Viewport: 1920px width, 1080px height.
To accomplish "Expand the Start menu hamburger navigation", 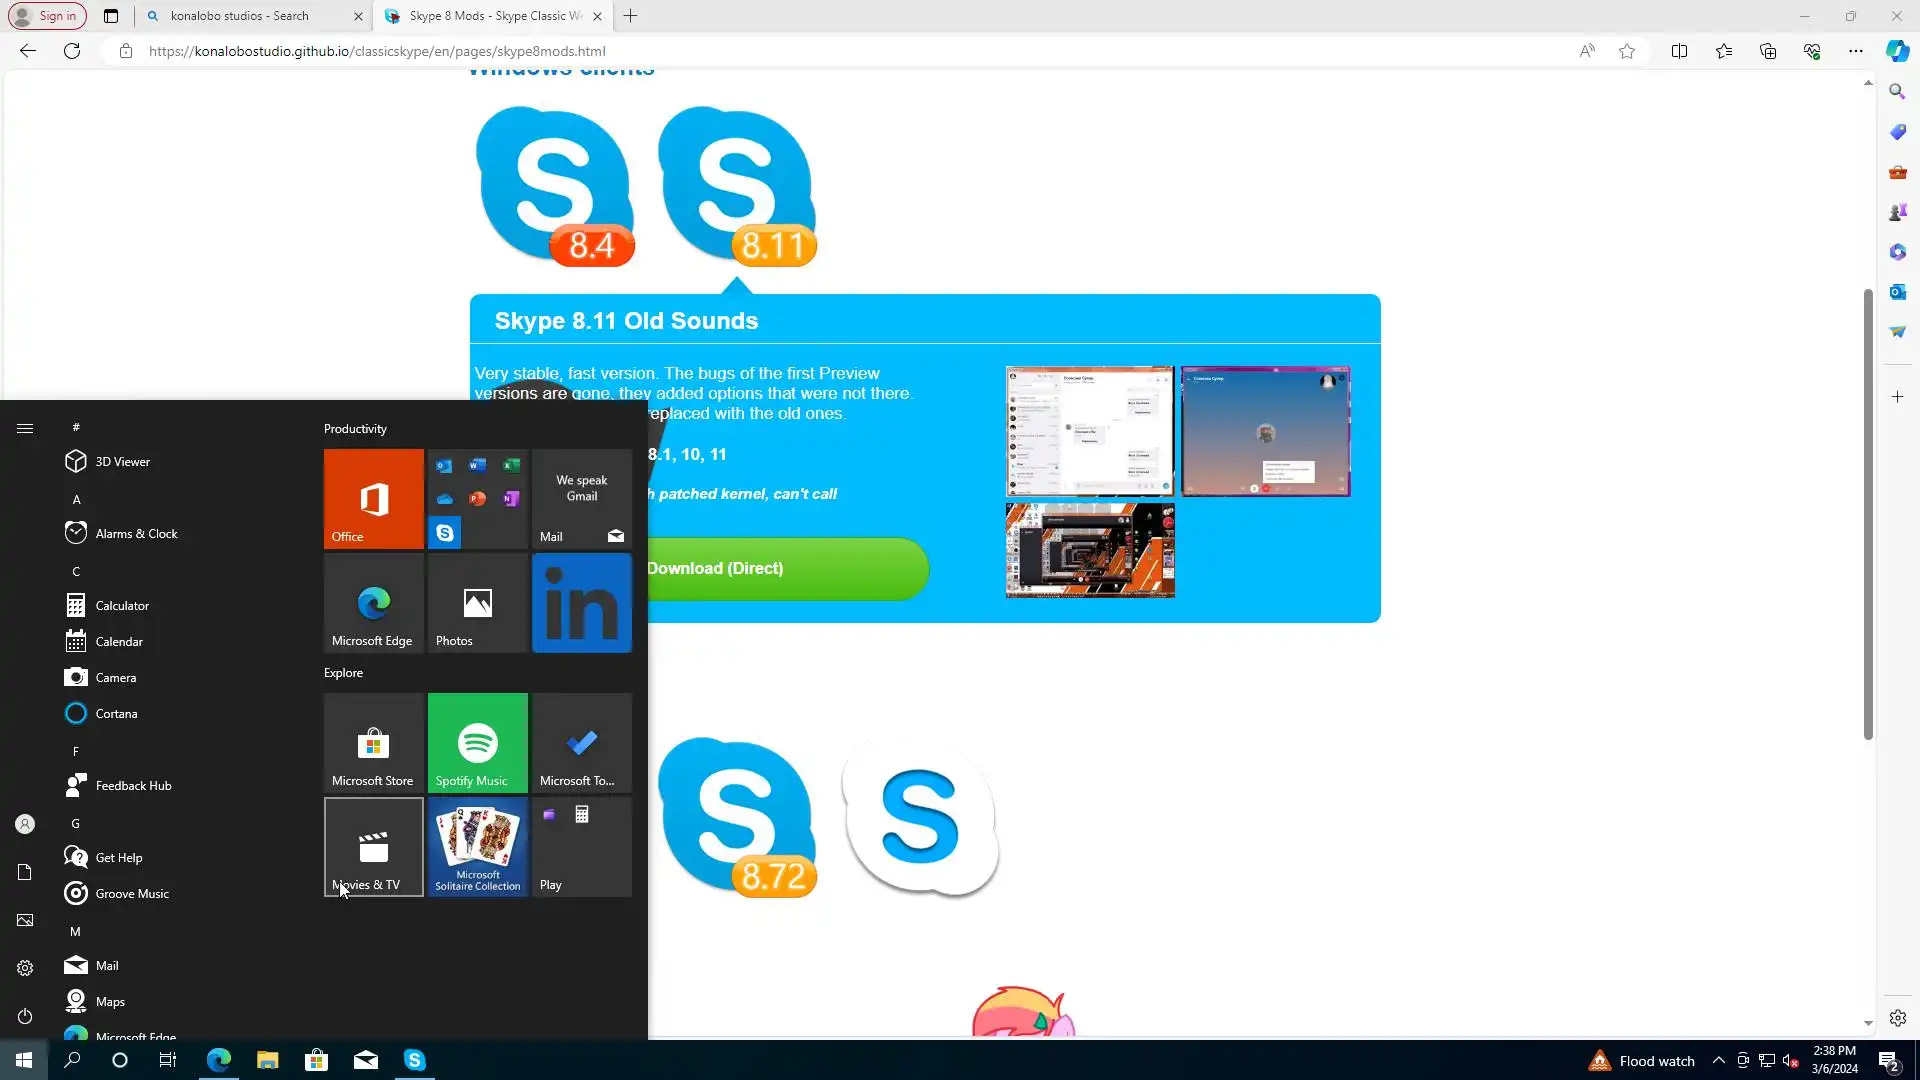I will 25,428.
